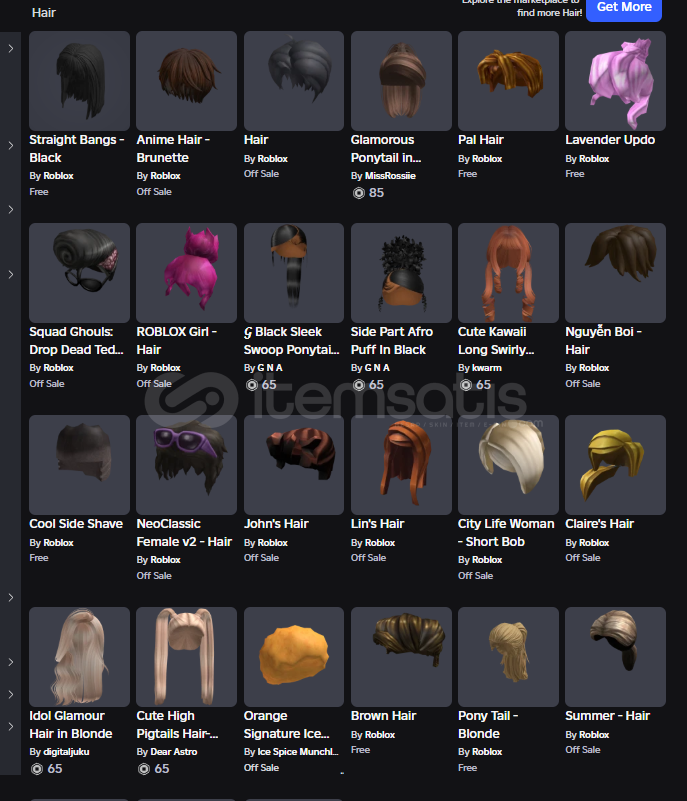Open Claire's Hair yellow ponytail thumbnail
The height and width of the screenshot is (801, 687).
tap(615, 465)
